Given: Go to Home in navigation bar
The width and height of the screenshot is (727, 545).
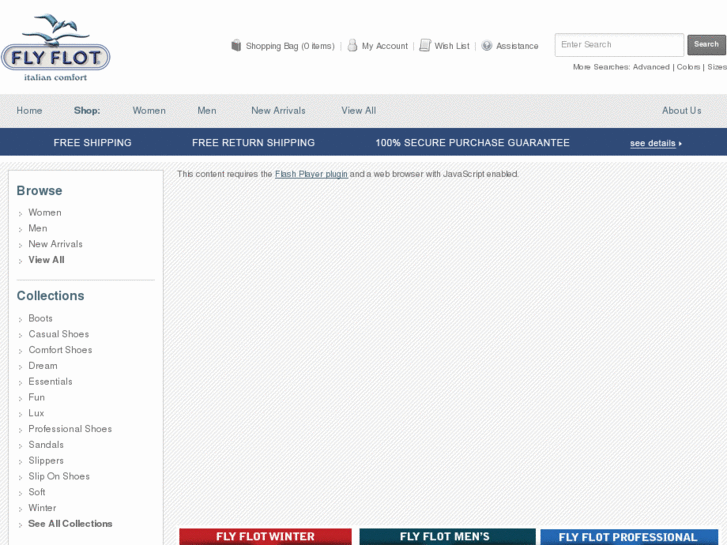Looking at the screenshot, I should tap(29, 110).
